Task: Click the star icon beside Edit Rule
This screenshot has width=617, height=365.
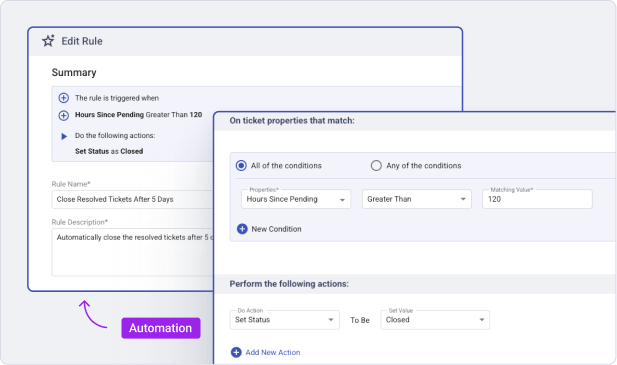Action: 48,41
